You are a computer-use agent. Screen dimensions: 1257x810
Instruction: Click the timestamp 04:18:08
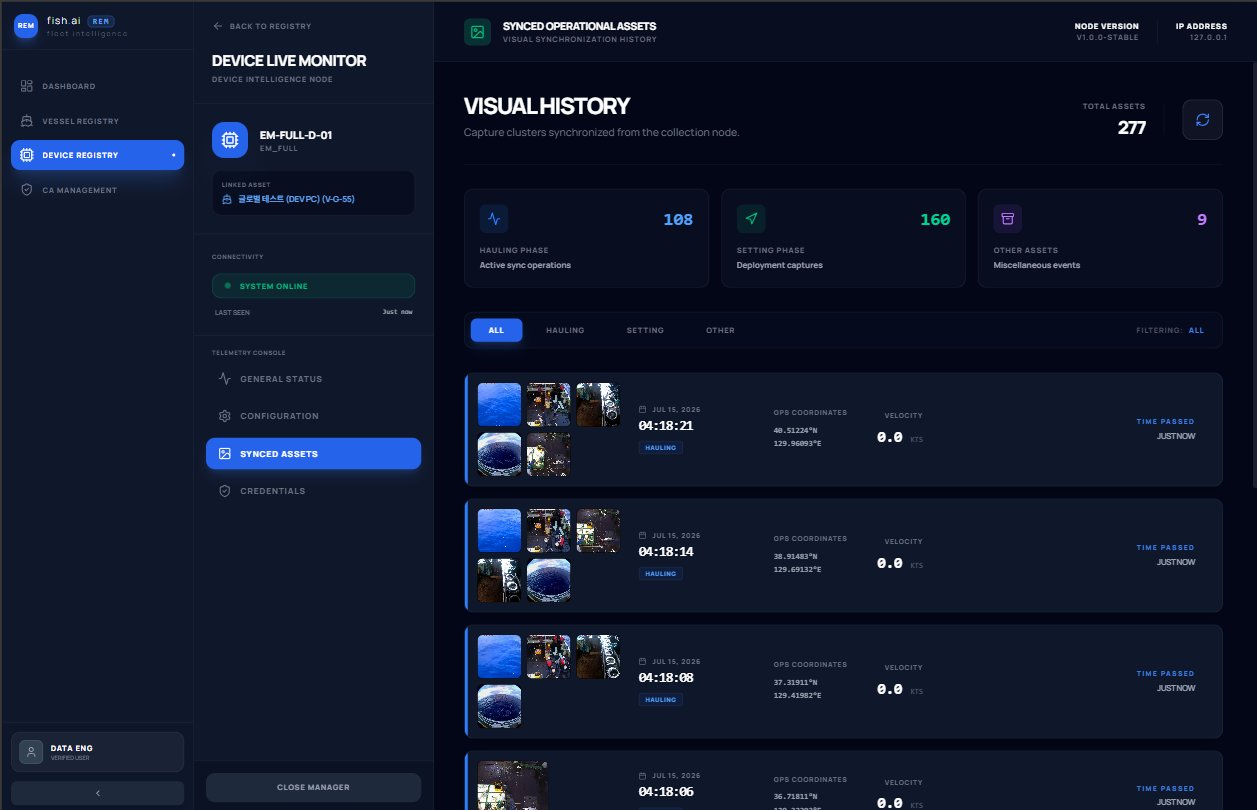(x=666, y=677)
